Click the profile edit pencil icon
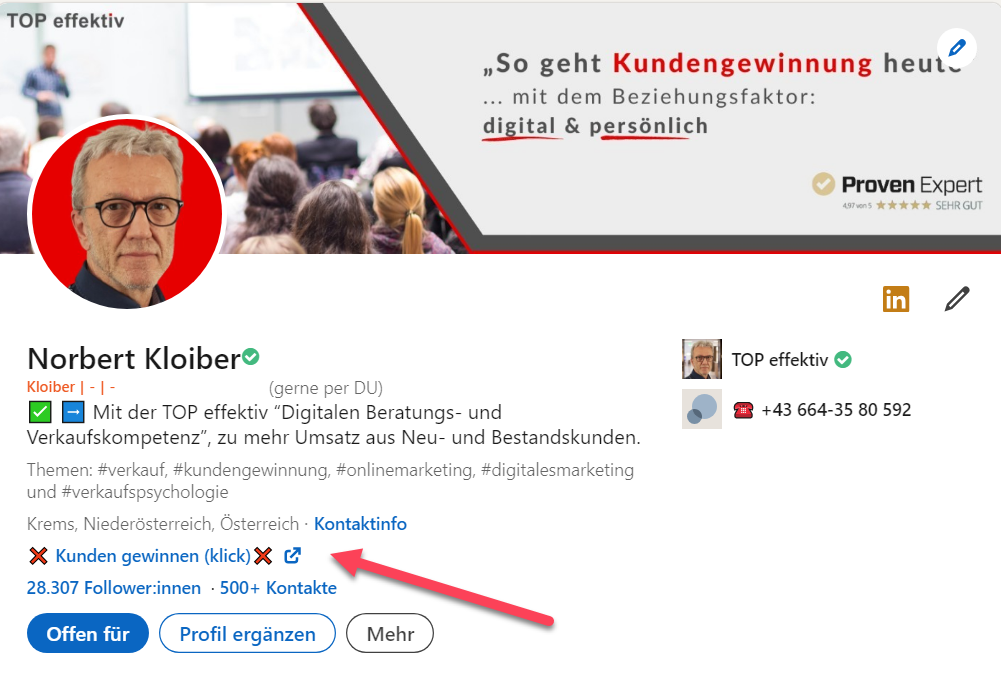 957,299
